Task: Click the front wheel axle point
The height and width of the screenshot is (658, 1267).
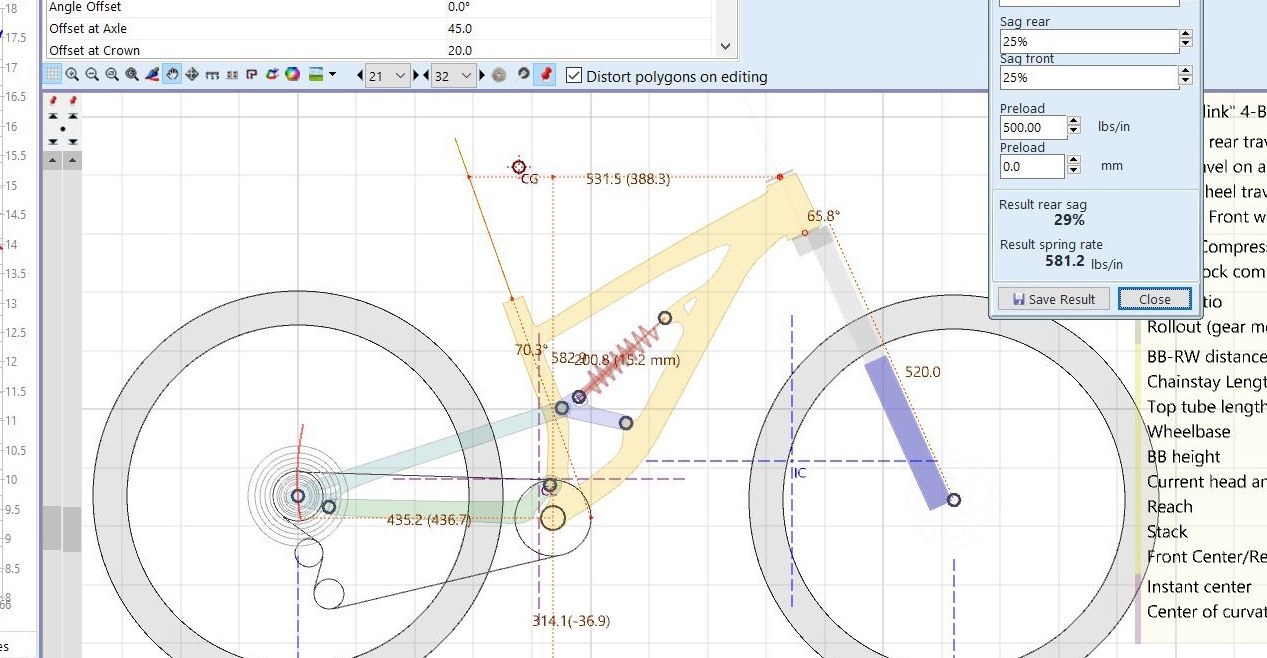Action: pos(954,499)
